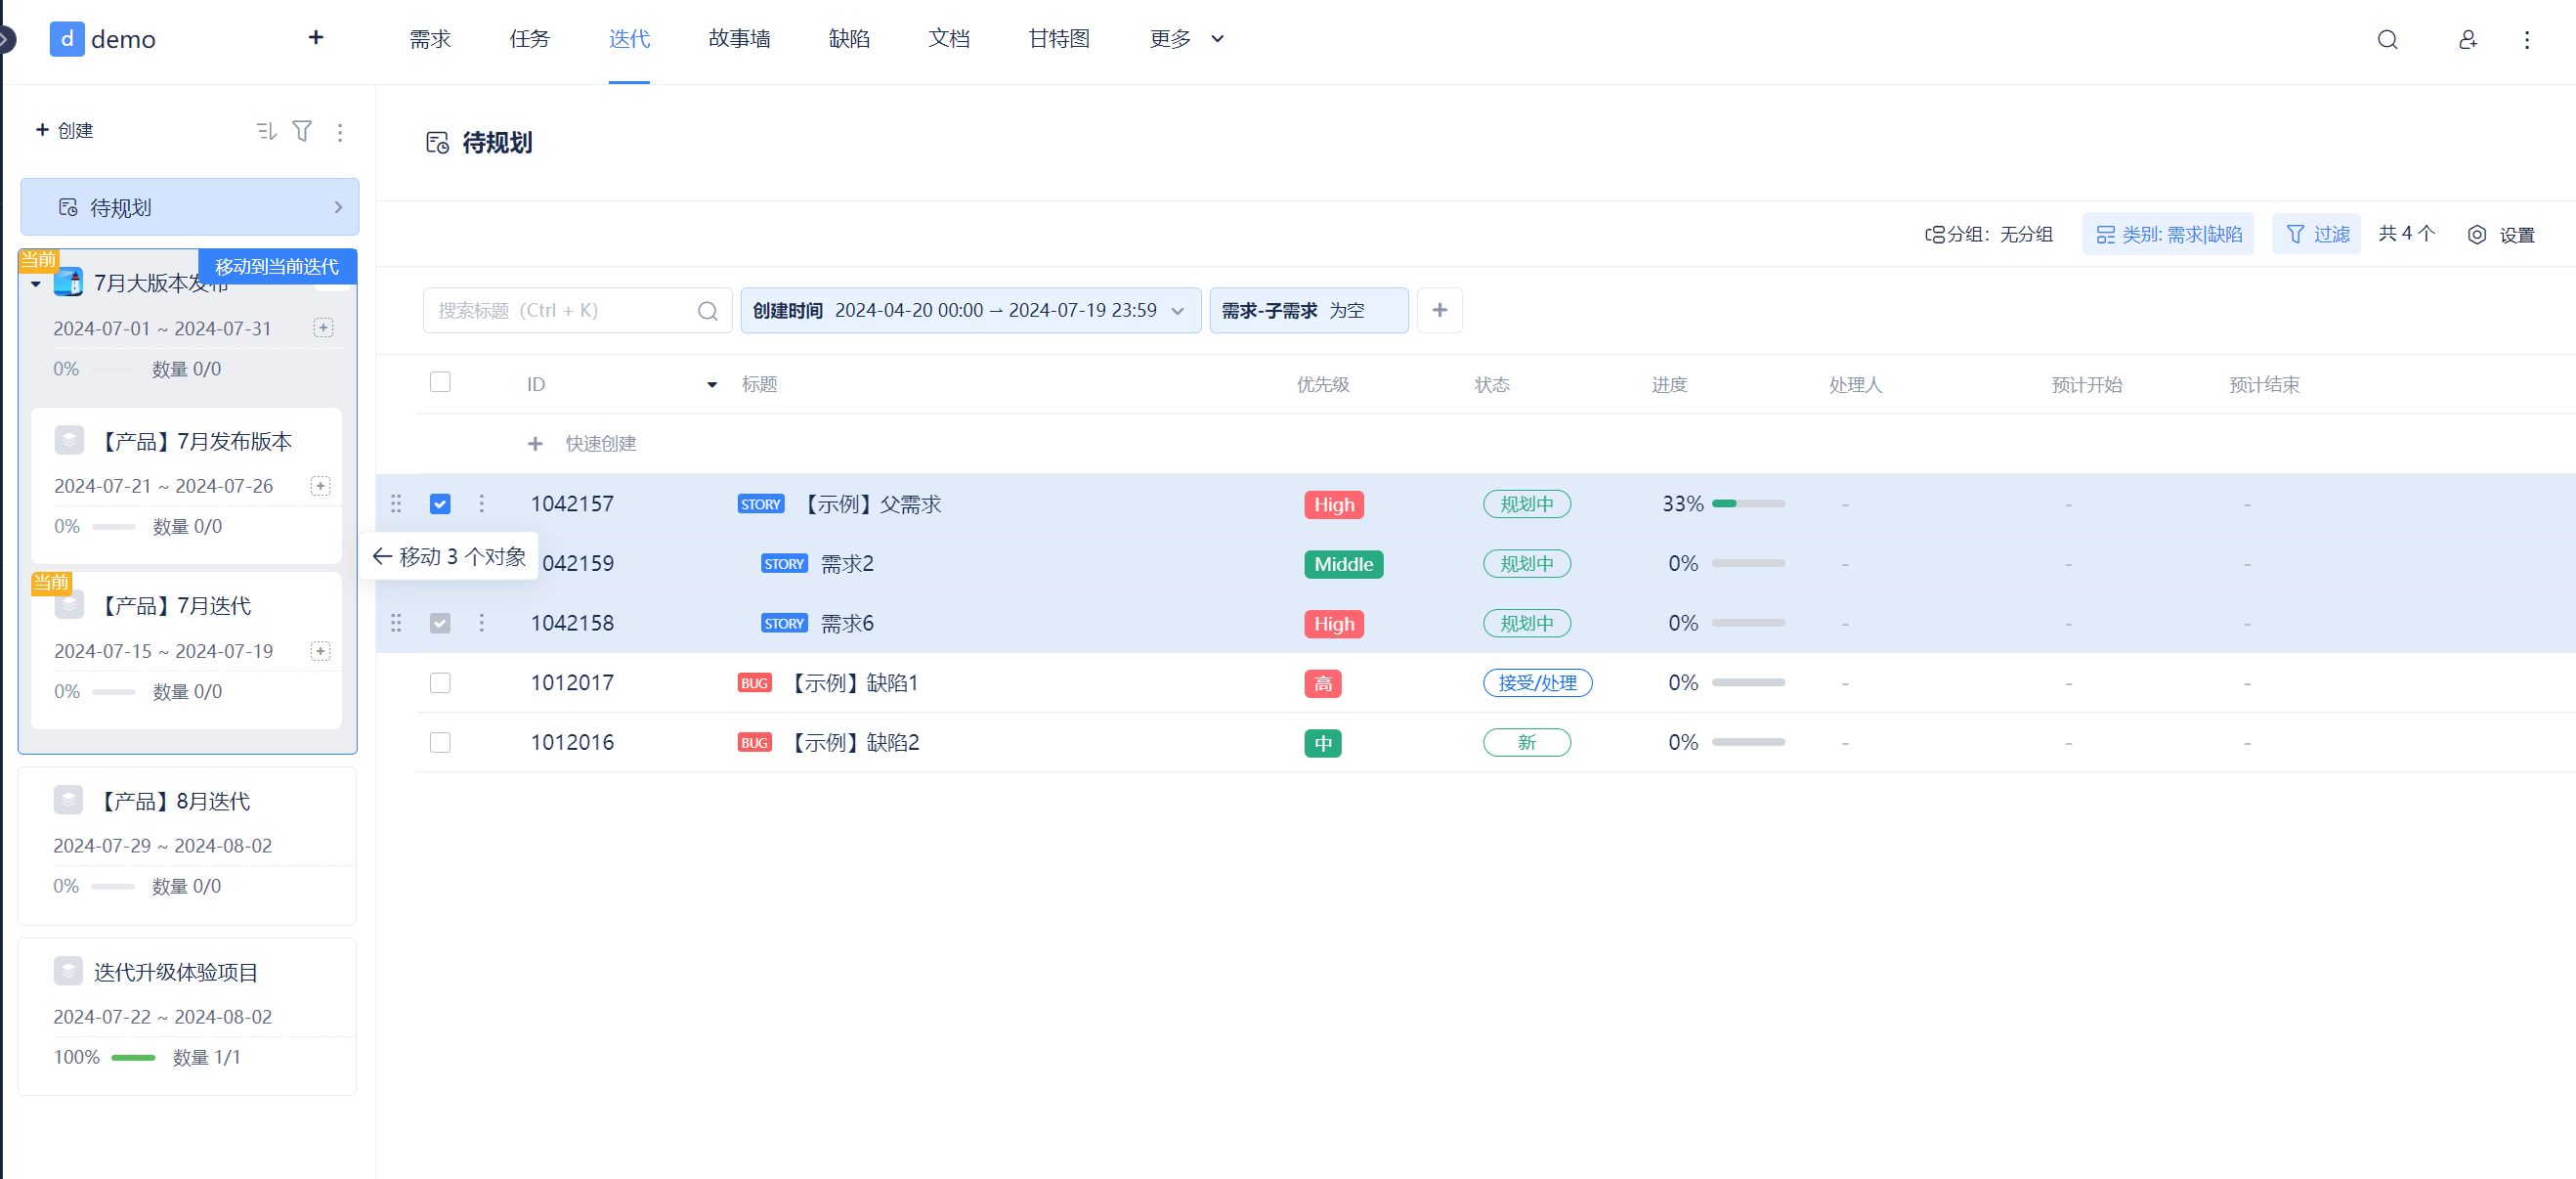
Task: Expand the 更多 dropdown in top navigation
Action: click(1186, 39)
